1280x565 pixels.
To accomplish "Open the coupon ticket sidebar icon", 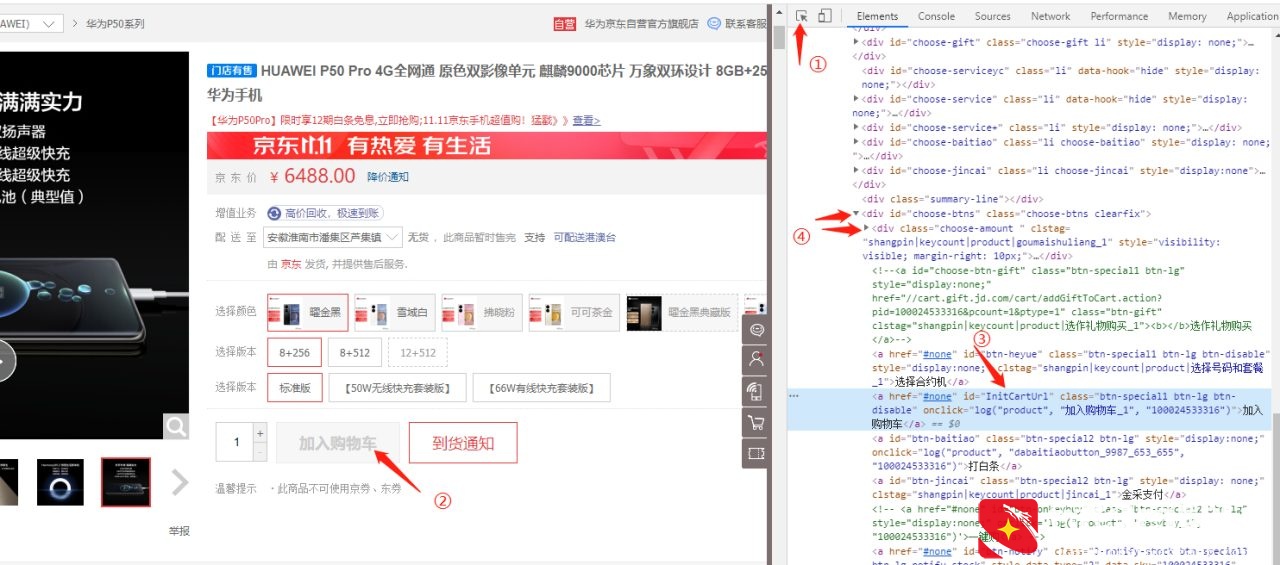I will [x=756, y=453].
